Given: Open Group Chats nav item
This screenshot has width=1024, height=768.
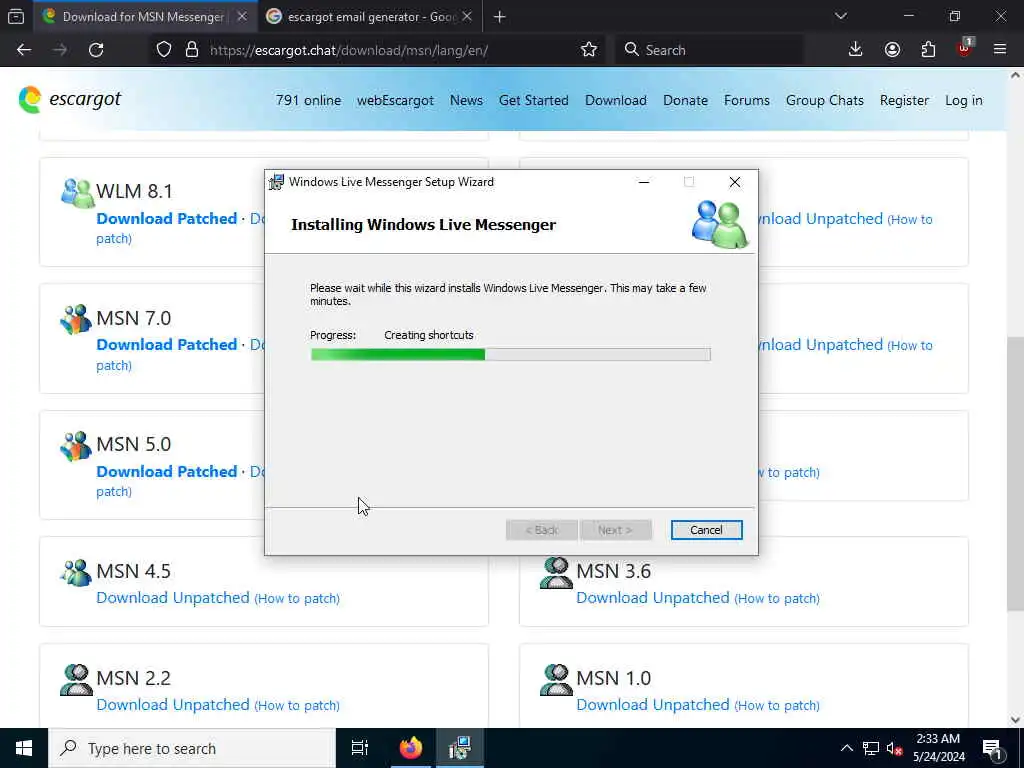Looking at the screenshot, I should click(825, 101).
